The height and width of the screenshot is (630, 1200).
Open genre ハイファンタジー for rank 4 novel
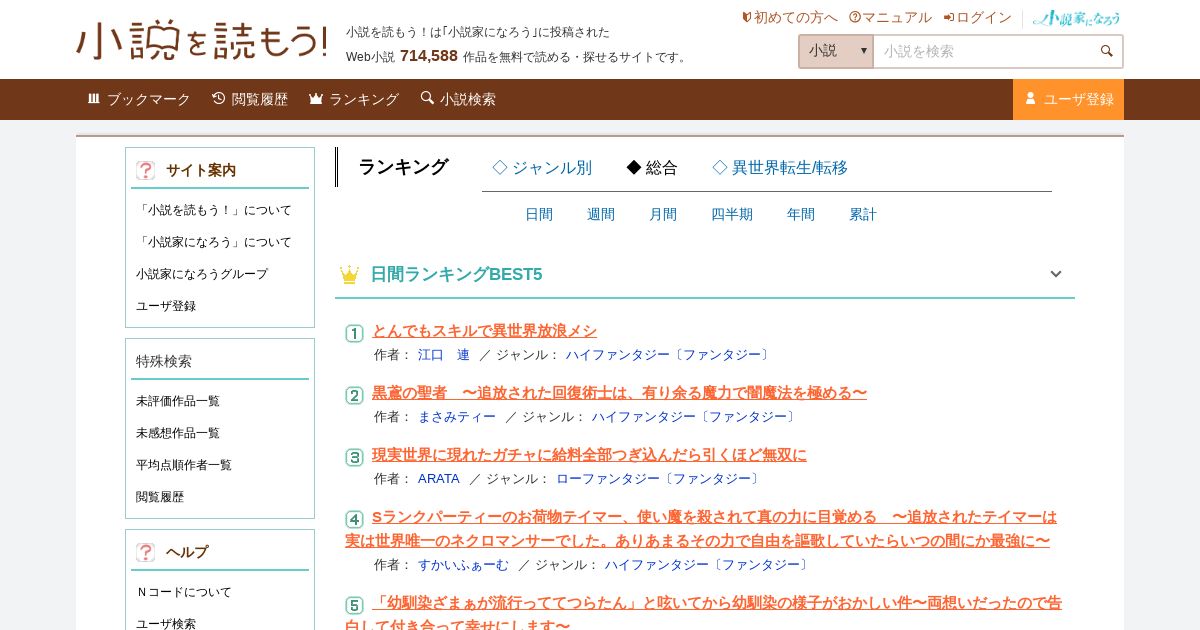point(708,565)
